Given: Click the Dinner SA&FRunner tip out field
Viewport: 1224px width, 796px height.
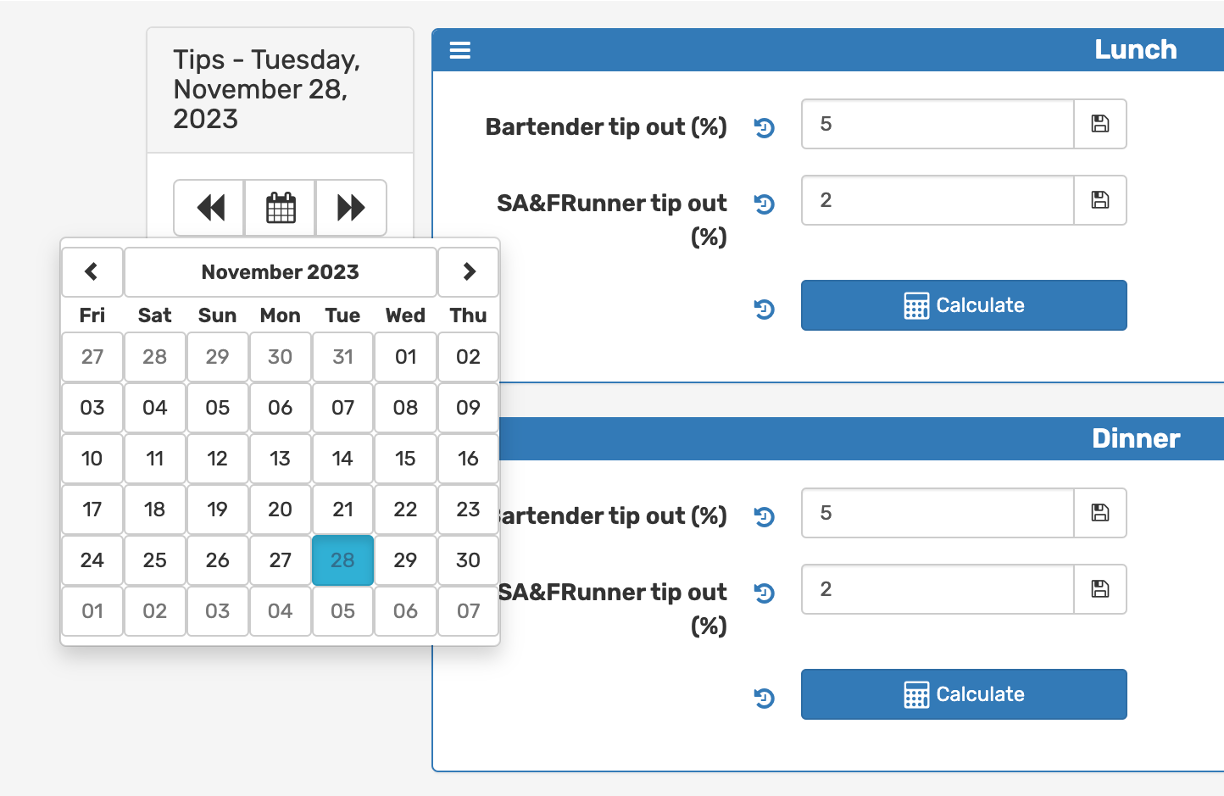Looking at the screenshot, I should coord(937,589).
